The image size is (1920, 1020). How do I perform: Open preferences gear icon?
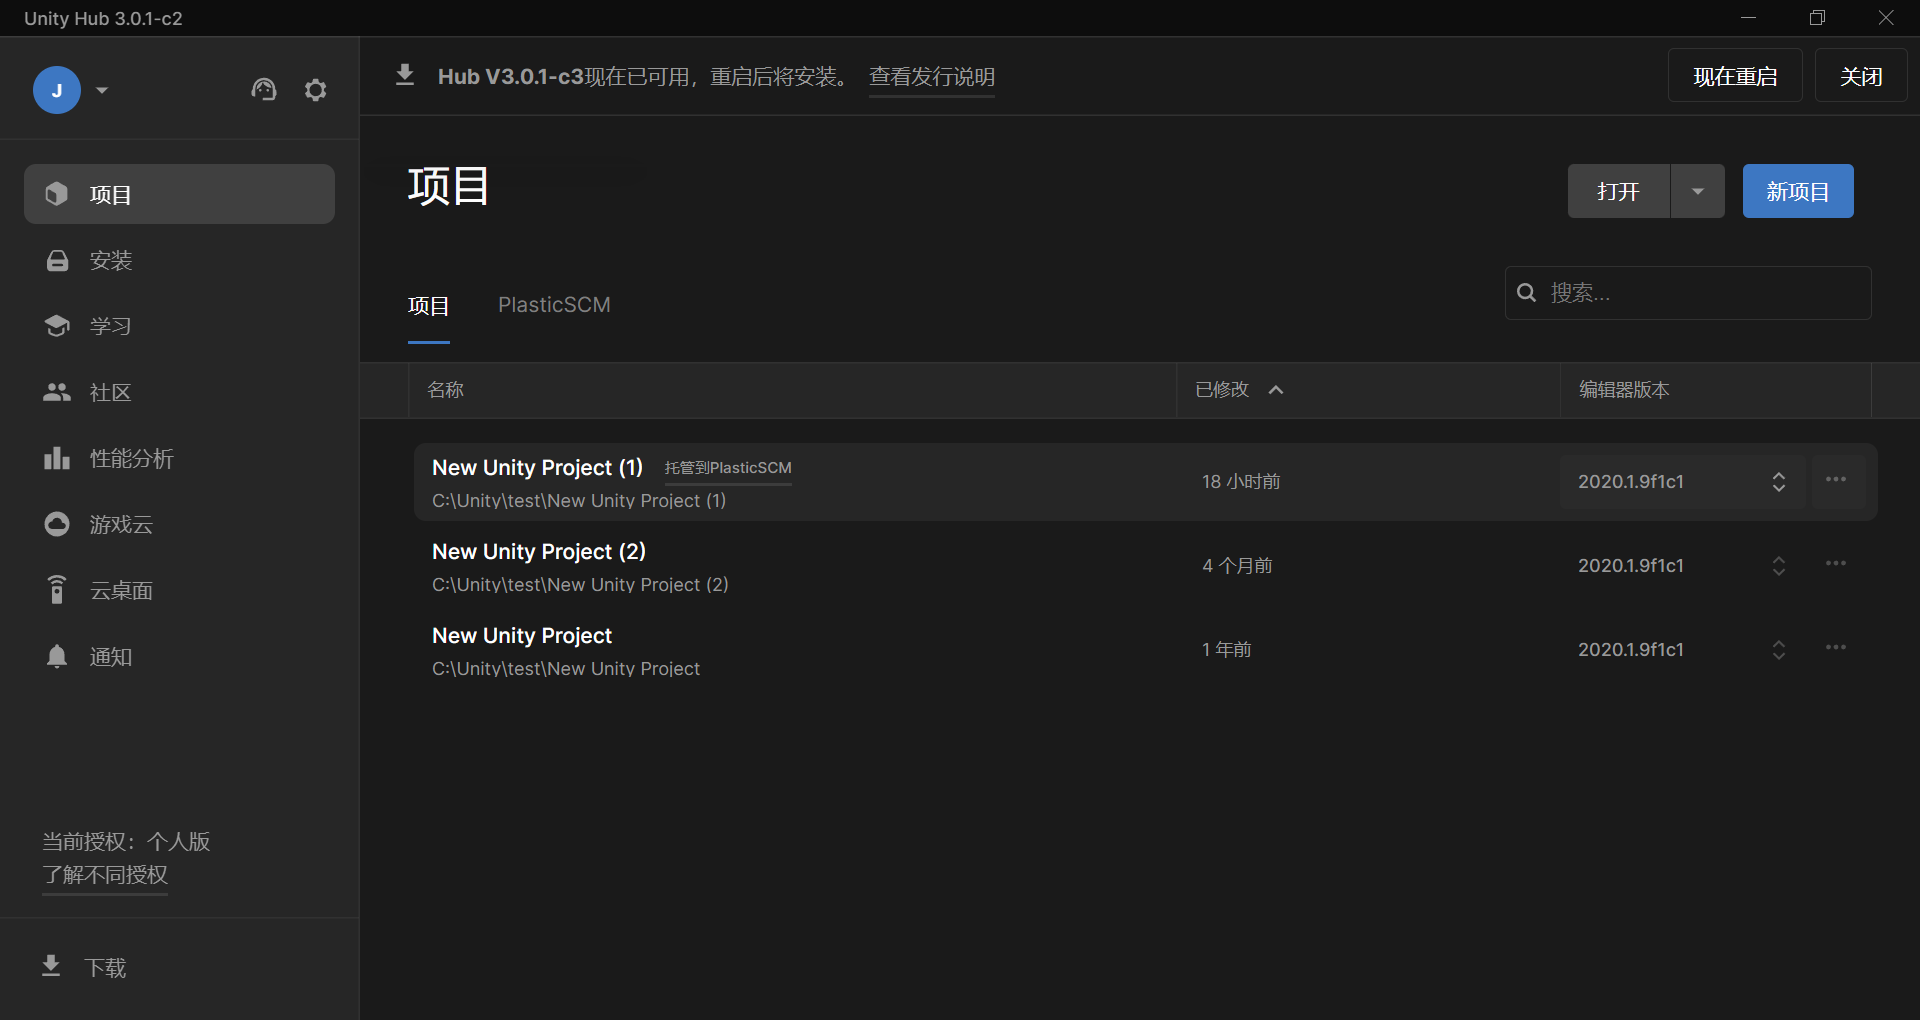point(316,90)
